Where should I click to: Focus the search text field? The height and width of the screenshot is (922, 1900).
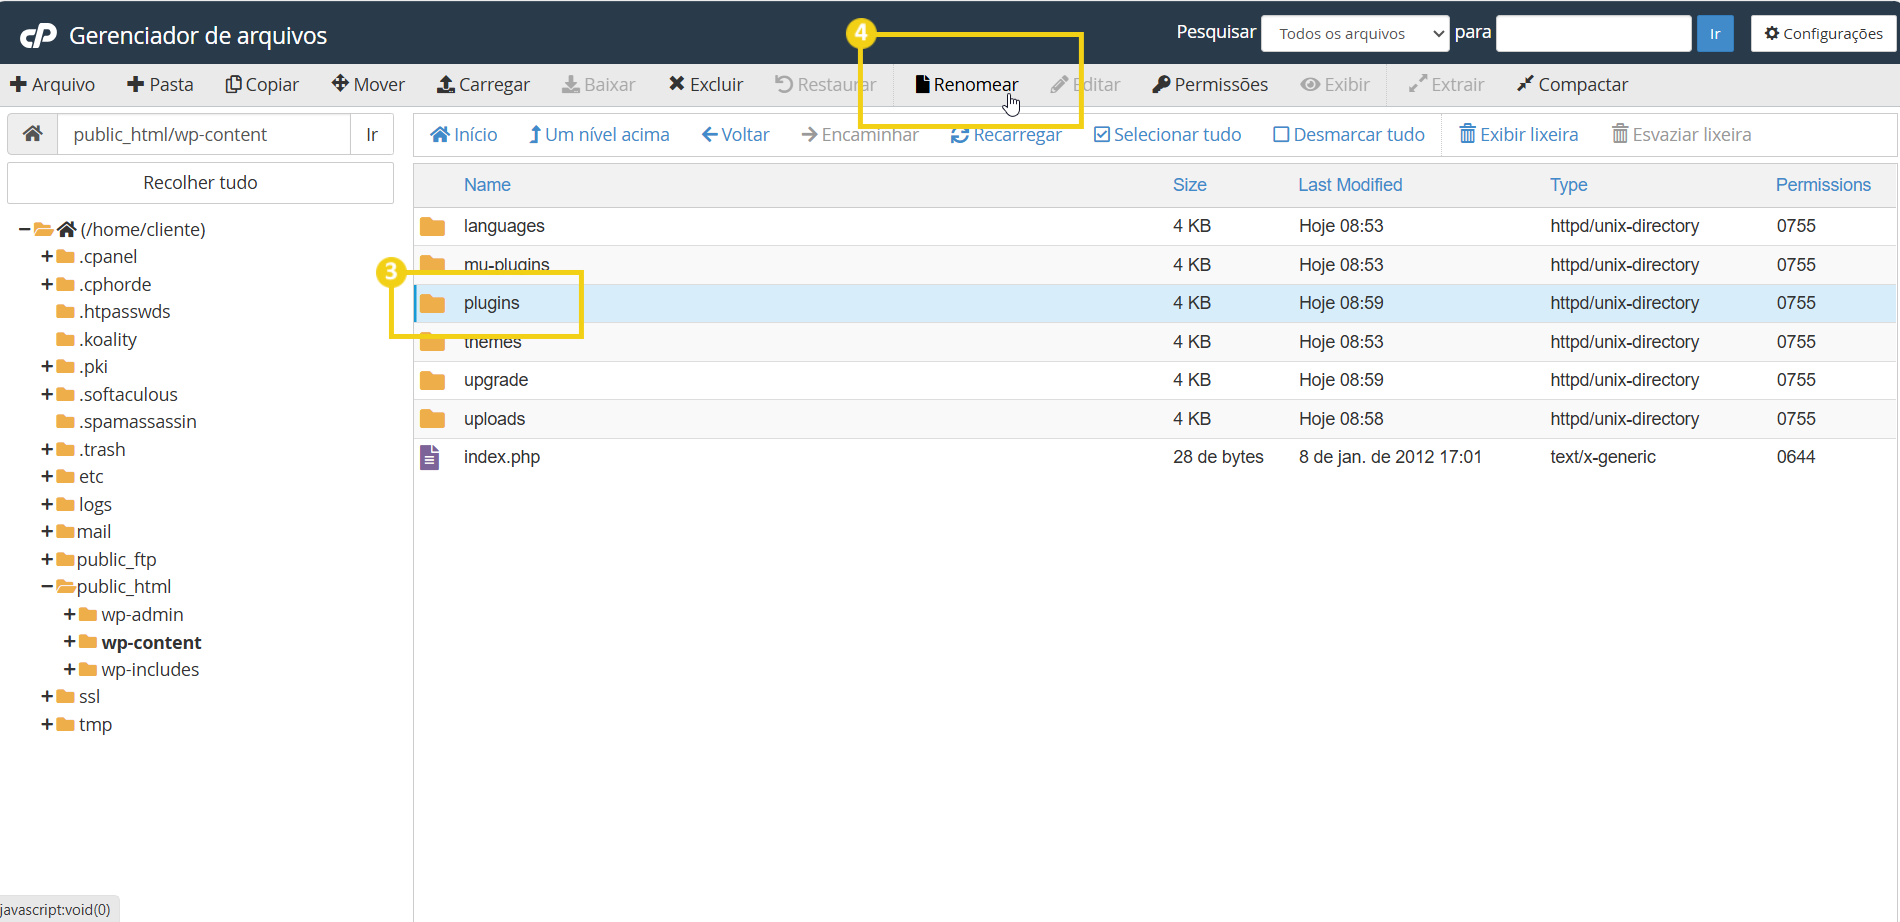tap(1594, 34)
